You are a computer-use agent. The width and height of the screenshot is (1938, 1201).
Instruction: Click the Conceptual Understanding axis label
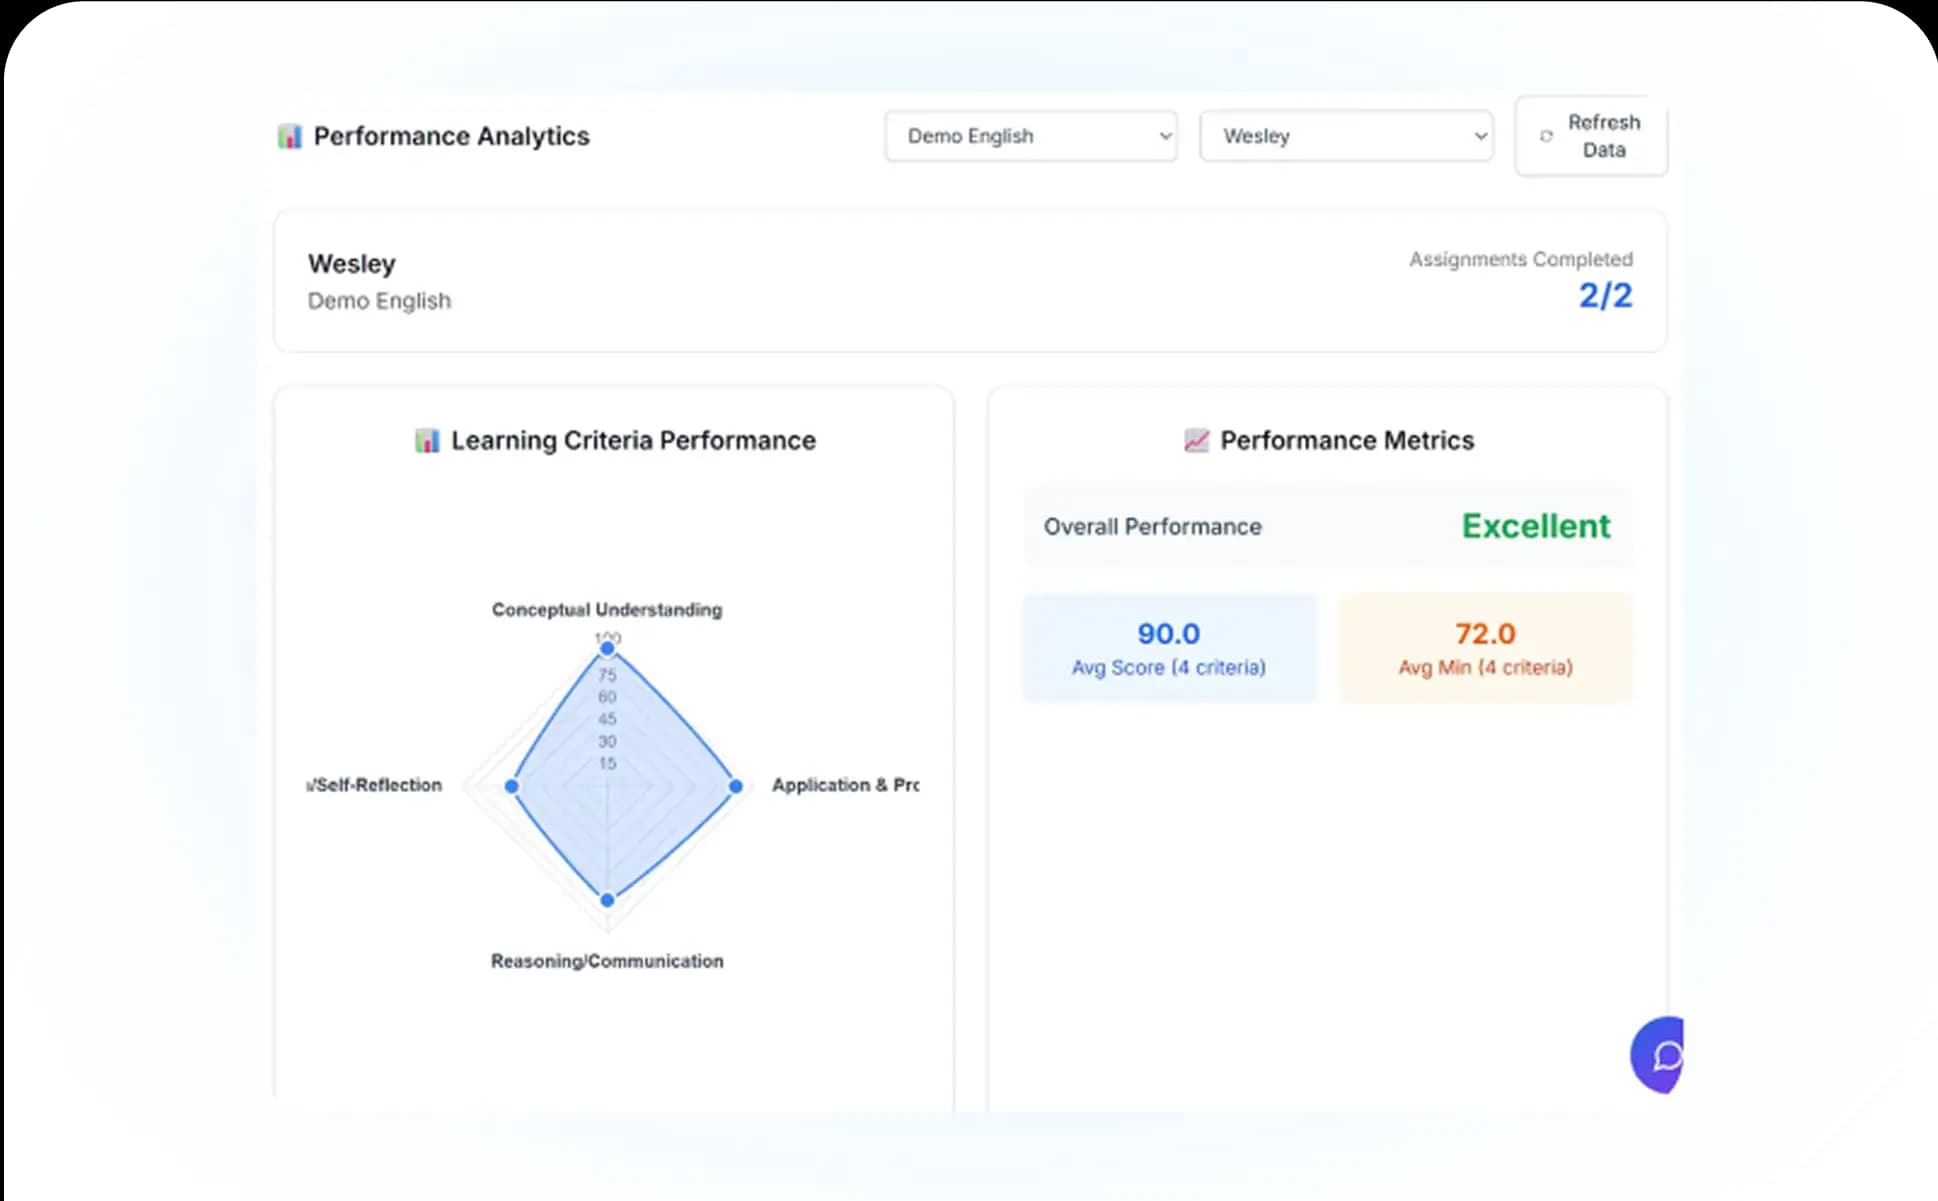click(x=606, y=609)
